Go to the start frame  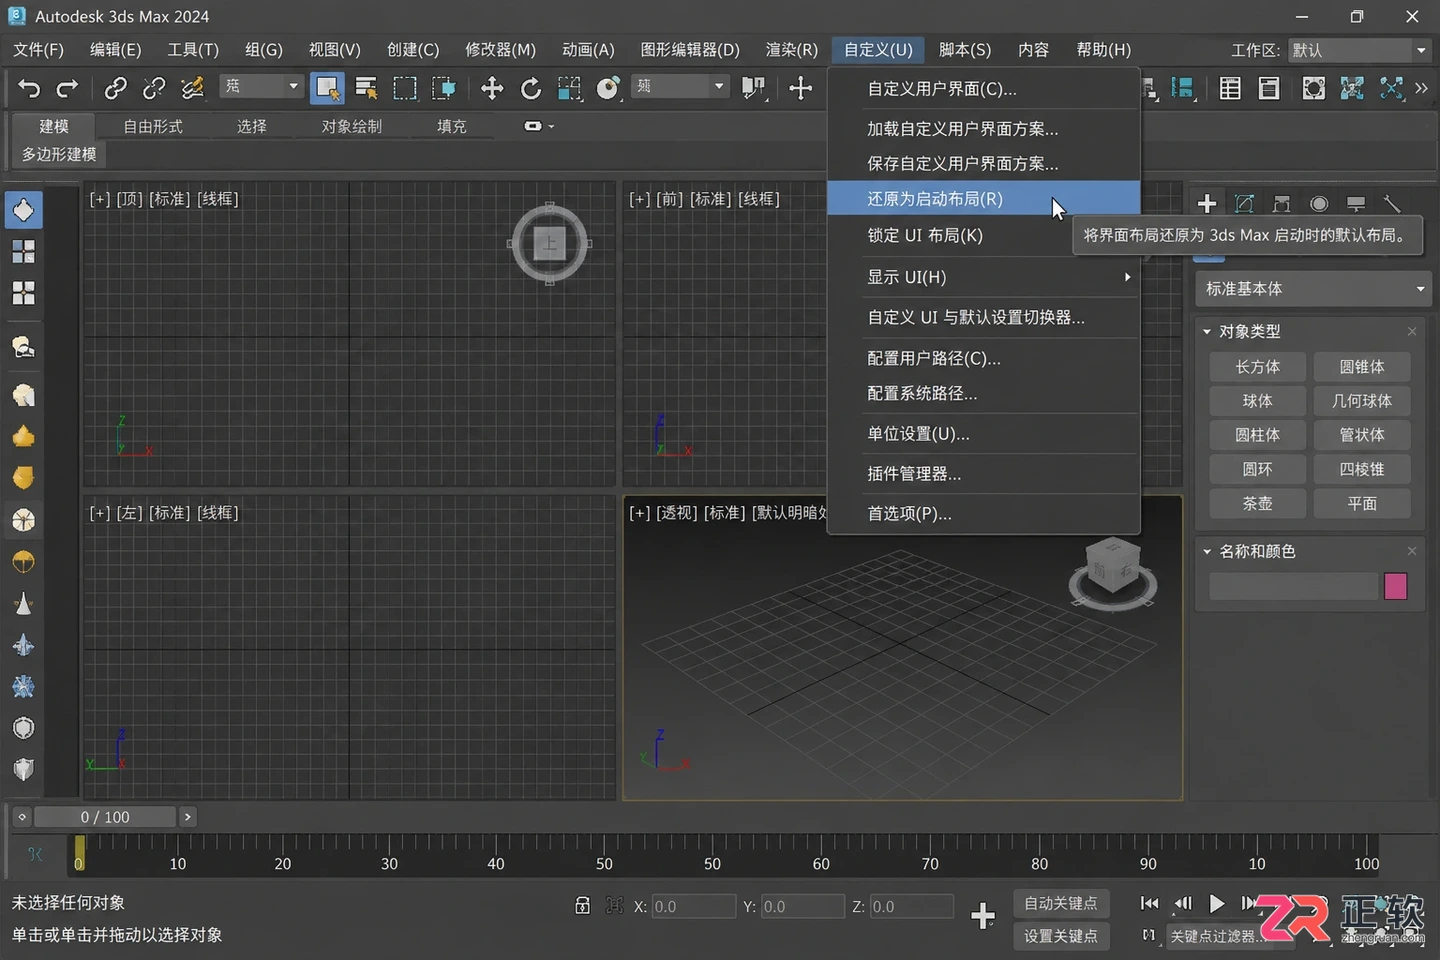tap(1150, 904)
